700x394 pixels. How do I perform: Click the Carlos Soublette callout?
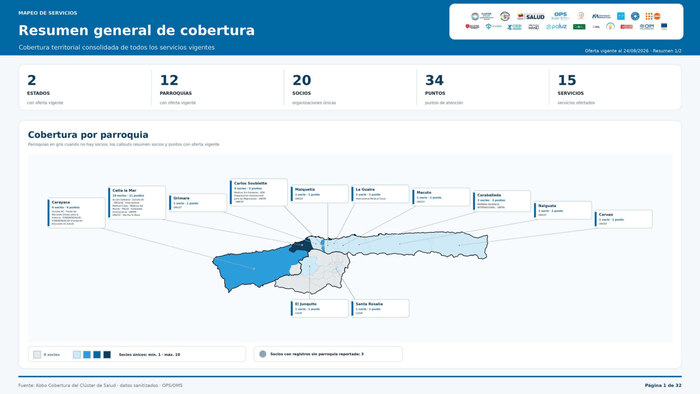[x=258, y=192]
